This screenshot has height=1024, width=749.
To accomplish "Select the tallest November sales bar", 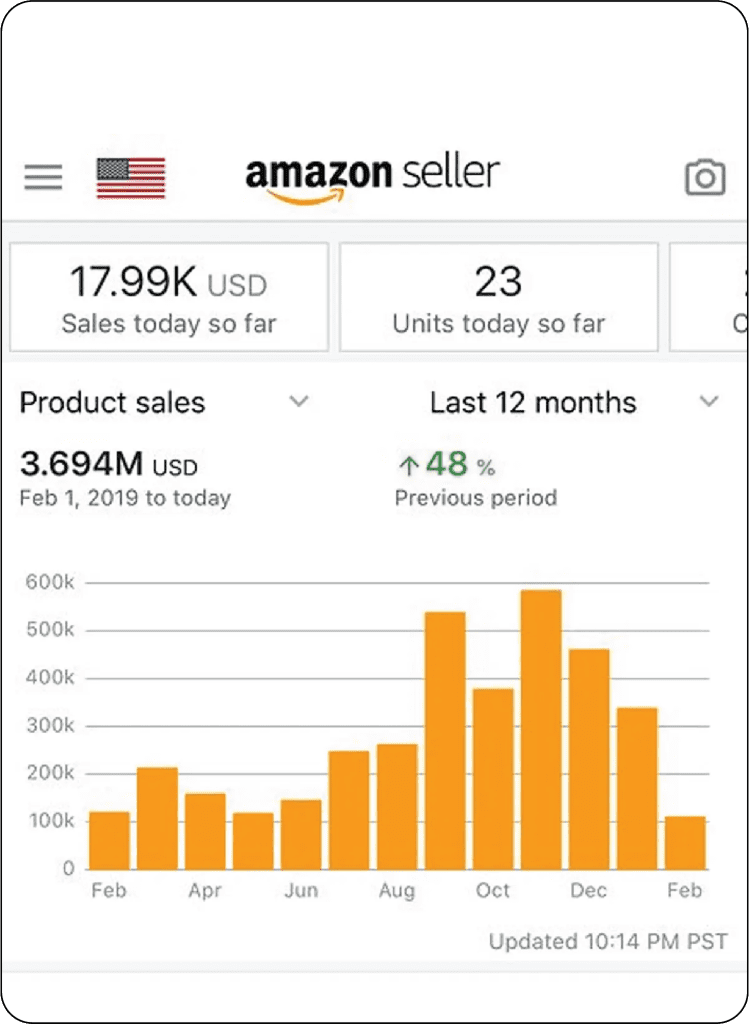I will pyautogui.click(x=541, y=729).
